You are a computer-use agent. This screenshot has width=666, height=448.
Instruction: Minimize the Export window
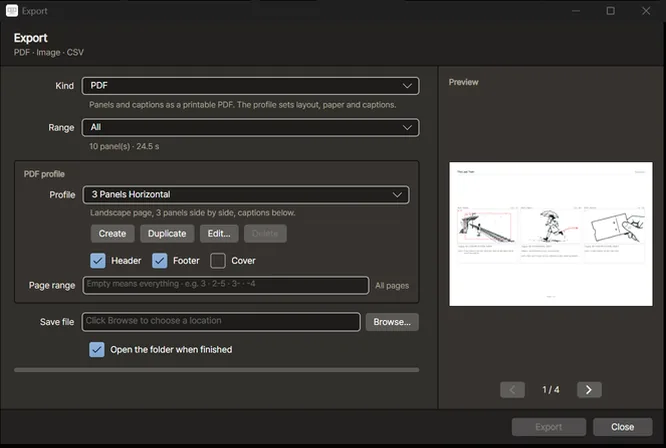click(x=576, y=11)
